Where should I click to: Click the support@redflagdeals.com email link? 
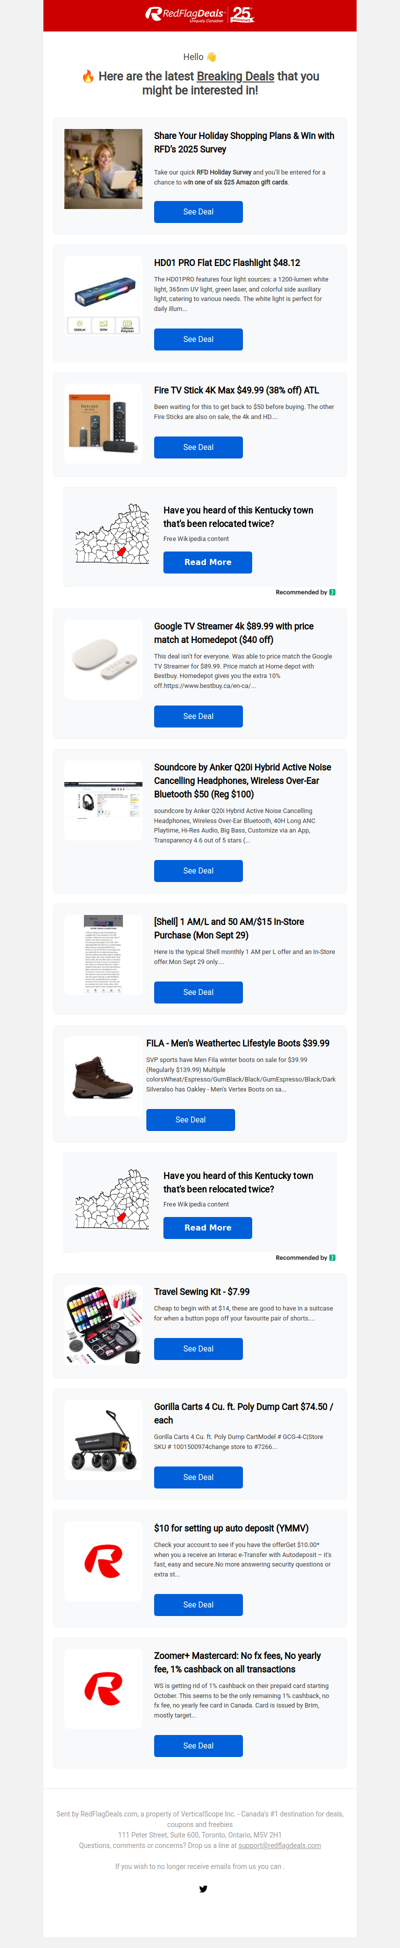[x=280, y=1845]
